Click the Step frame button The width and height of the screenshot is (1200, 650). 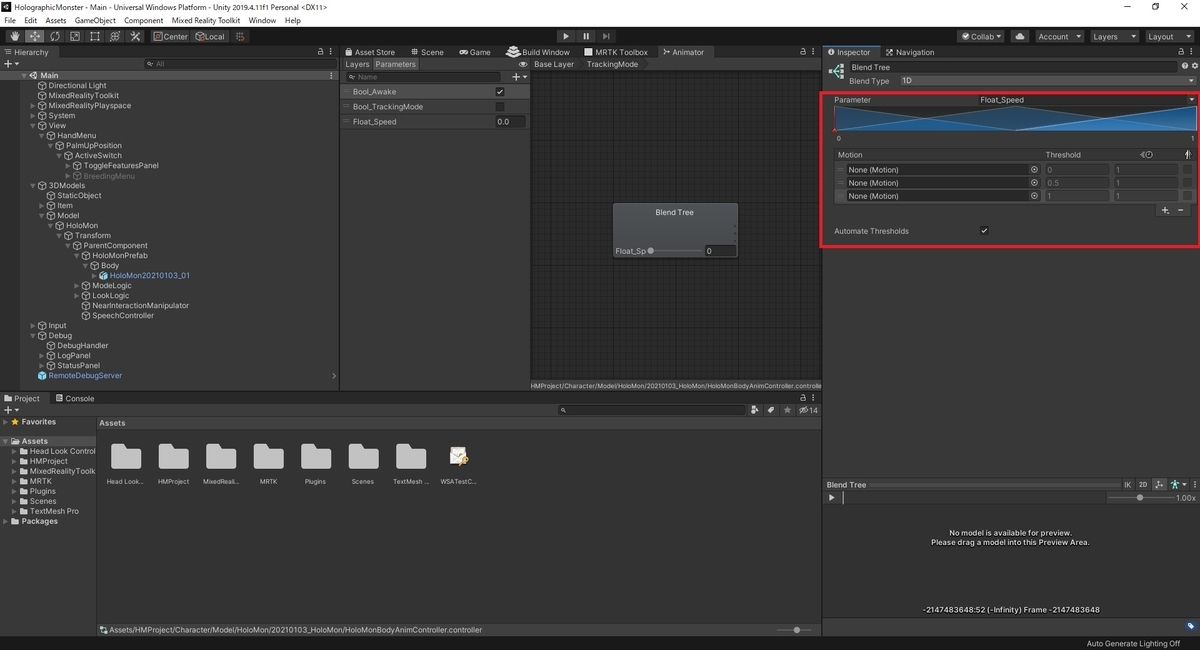[x=606, y=36]
